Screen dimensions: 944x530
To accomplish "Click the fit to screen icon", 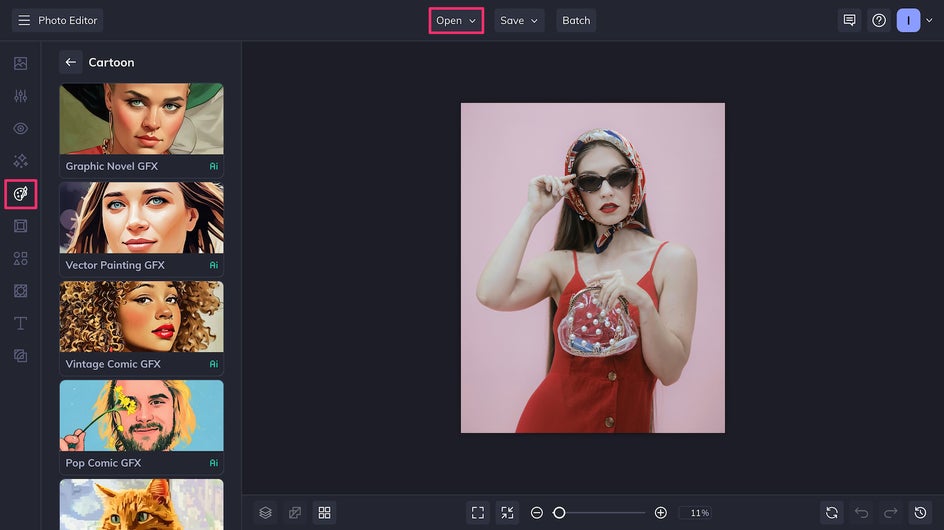I will click(478, 513).
